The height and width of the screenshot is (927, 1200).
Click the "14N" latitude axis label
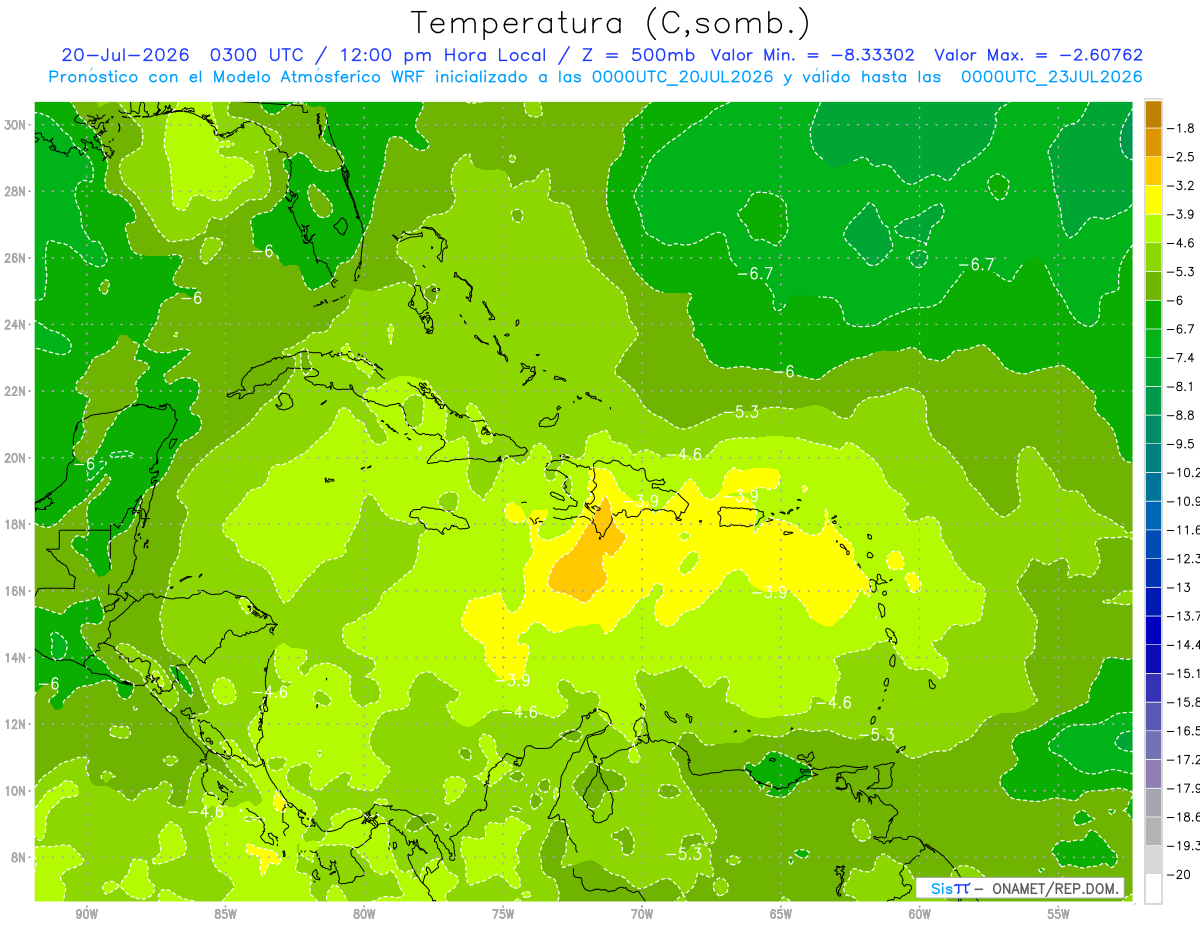tap(15, 658)
